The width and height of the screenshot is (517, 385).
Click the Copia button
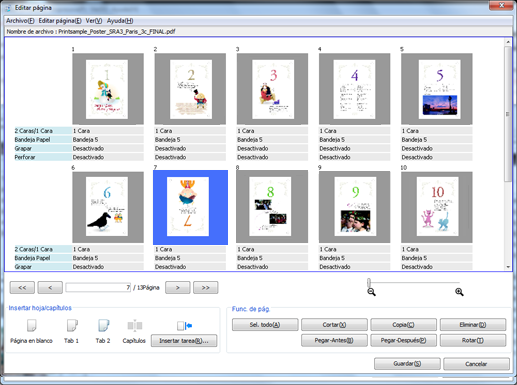click(403, 325)
